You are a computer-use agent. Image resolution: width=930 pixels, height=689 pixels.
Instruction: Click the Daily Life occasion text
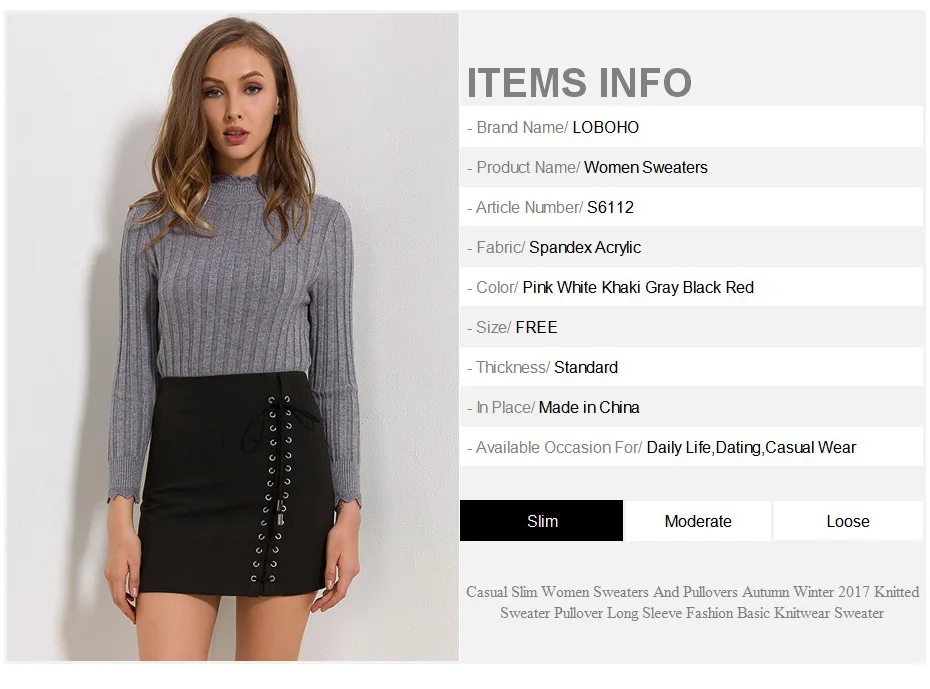pyautogui.click(x=679, y=448)
